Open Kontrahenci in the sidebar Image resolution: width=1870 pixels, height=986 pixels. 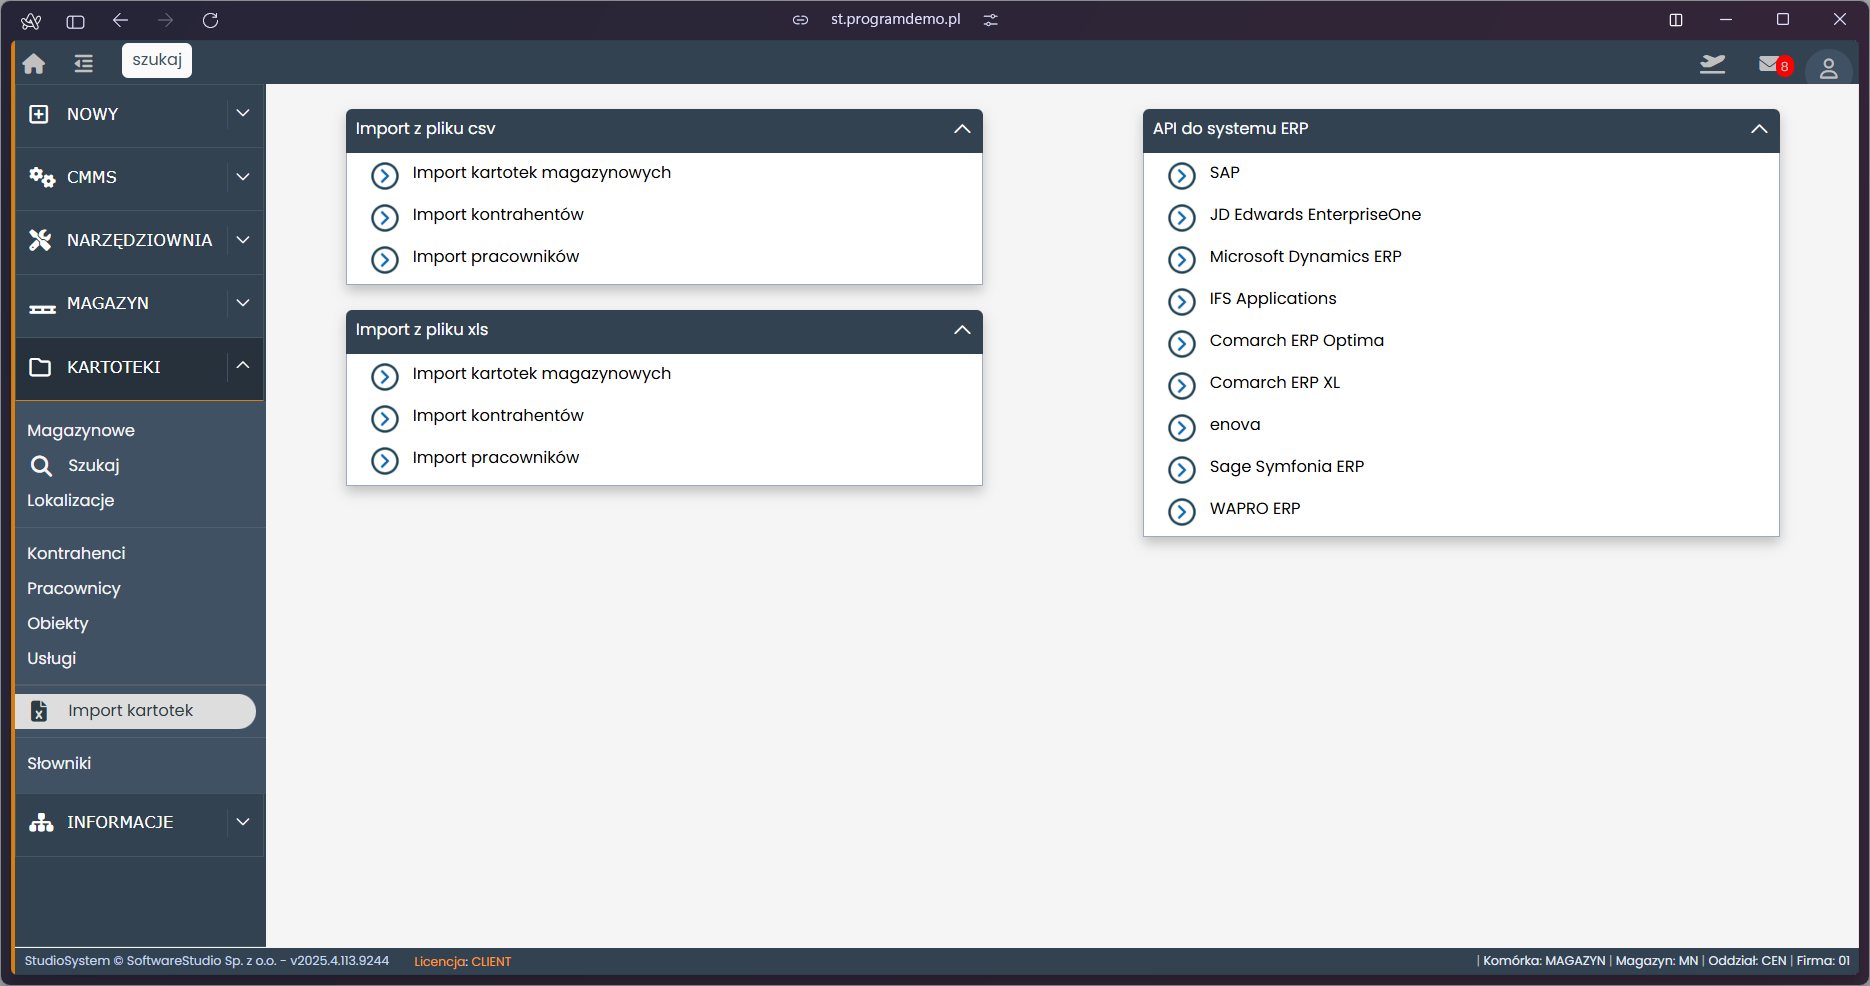point(76,553)
